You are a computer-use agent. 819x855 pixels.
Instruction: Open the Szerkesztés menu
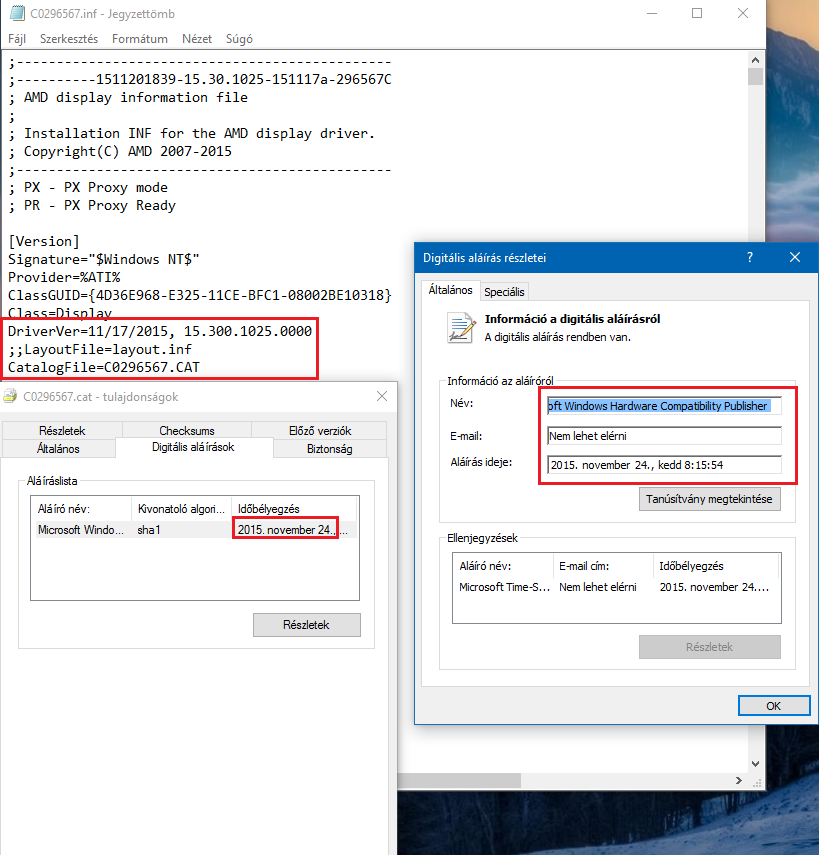tap(69, 39)
